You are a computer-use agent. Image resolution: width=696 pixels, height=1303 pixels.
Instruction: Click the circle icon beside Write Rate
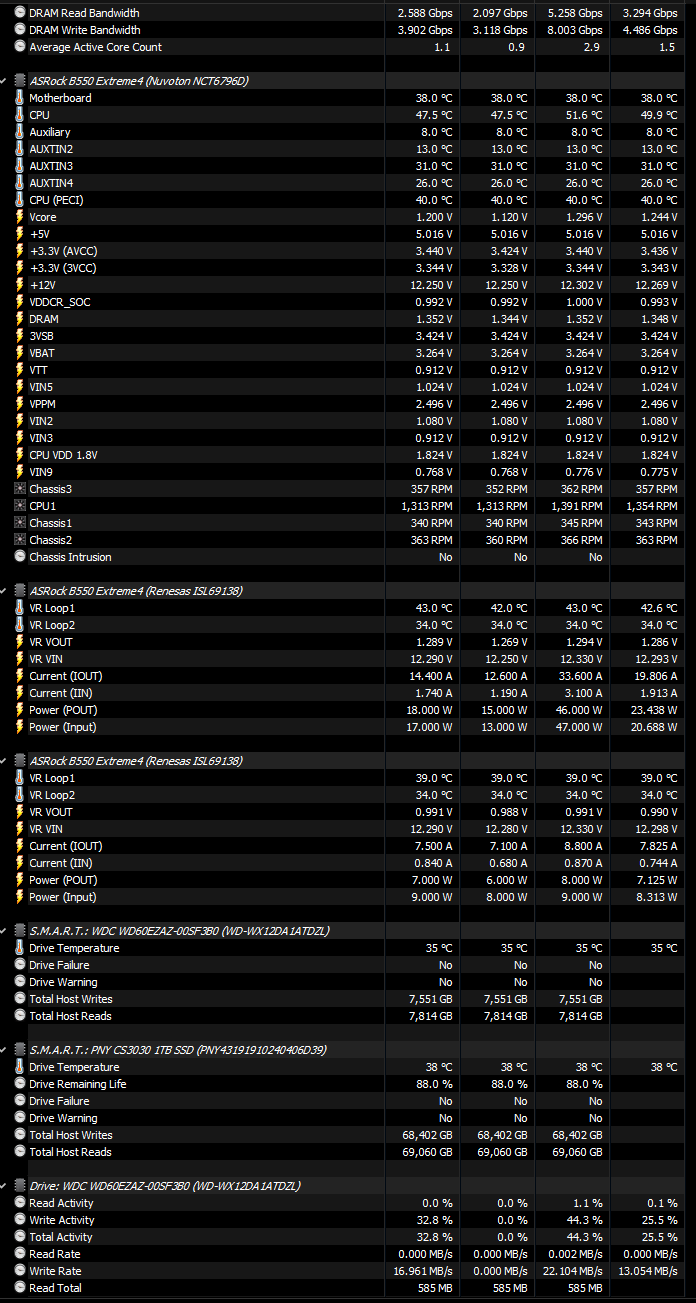(20, 1271)
